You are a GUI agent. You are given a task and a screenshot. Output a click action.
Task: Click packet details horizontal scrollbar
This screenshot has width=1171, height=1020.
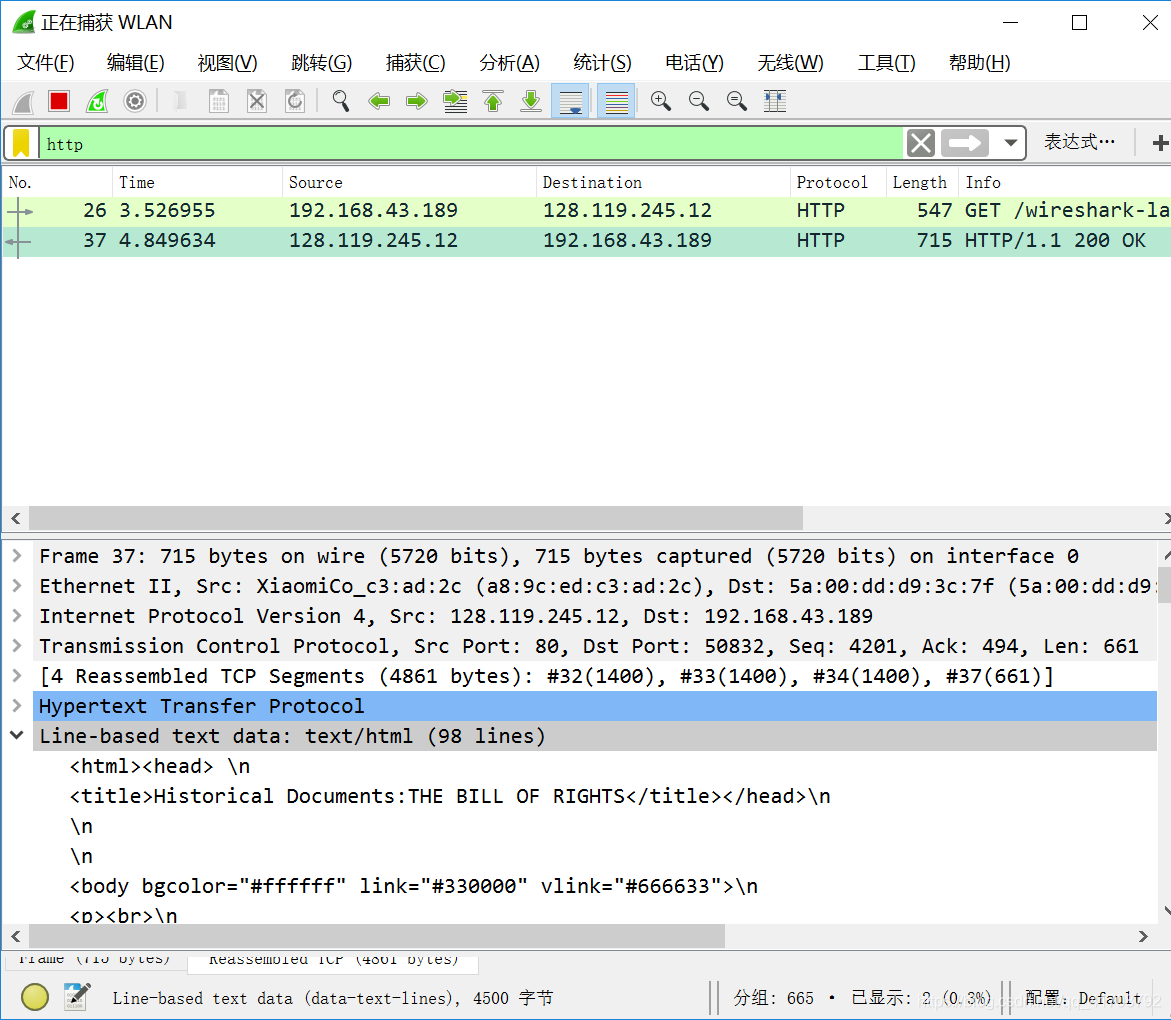coord(377,936)
